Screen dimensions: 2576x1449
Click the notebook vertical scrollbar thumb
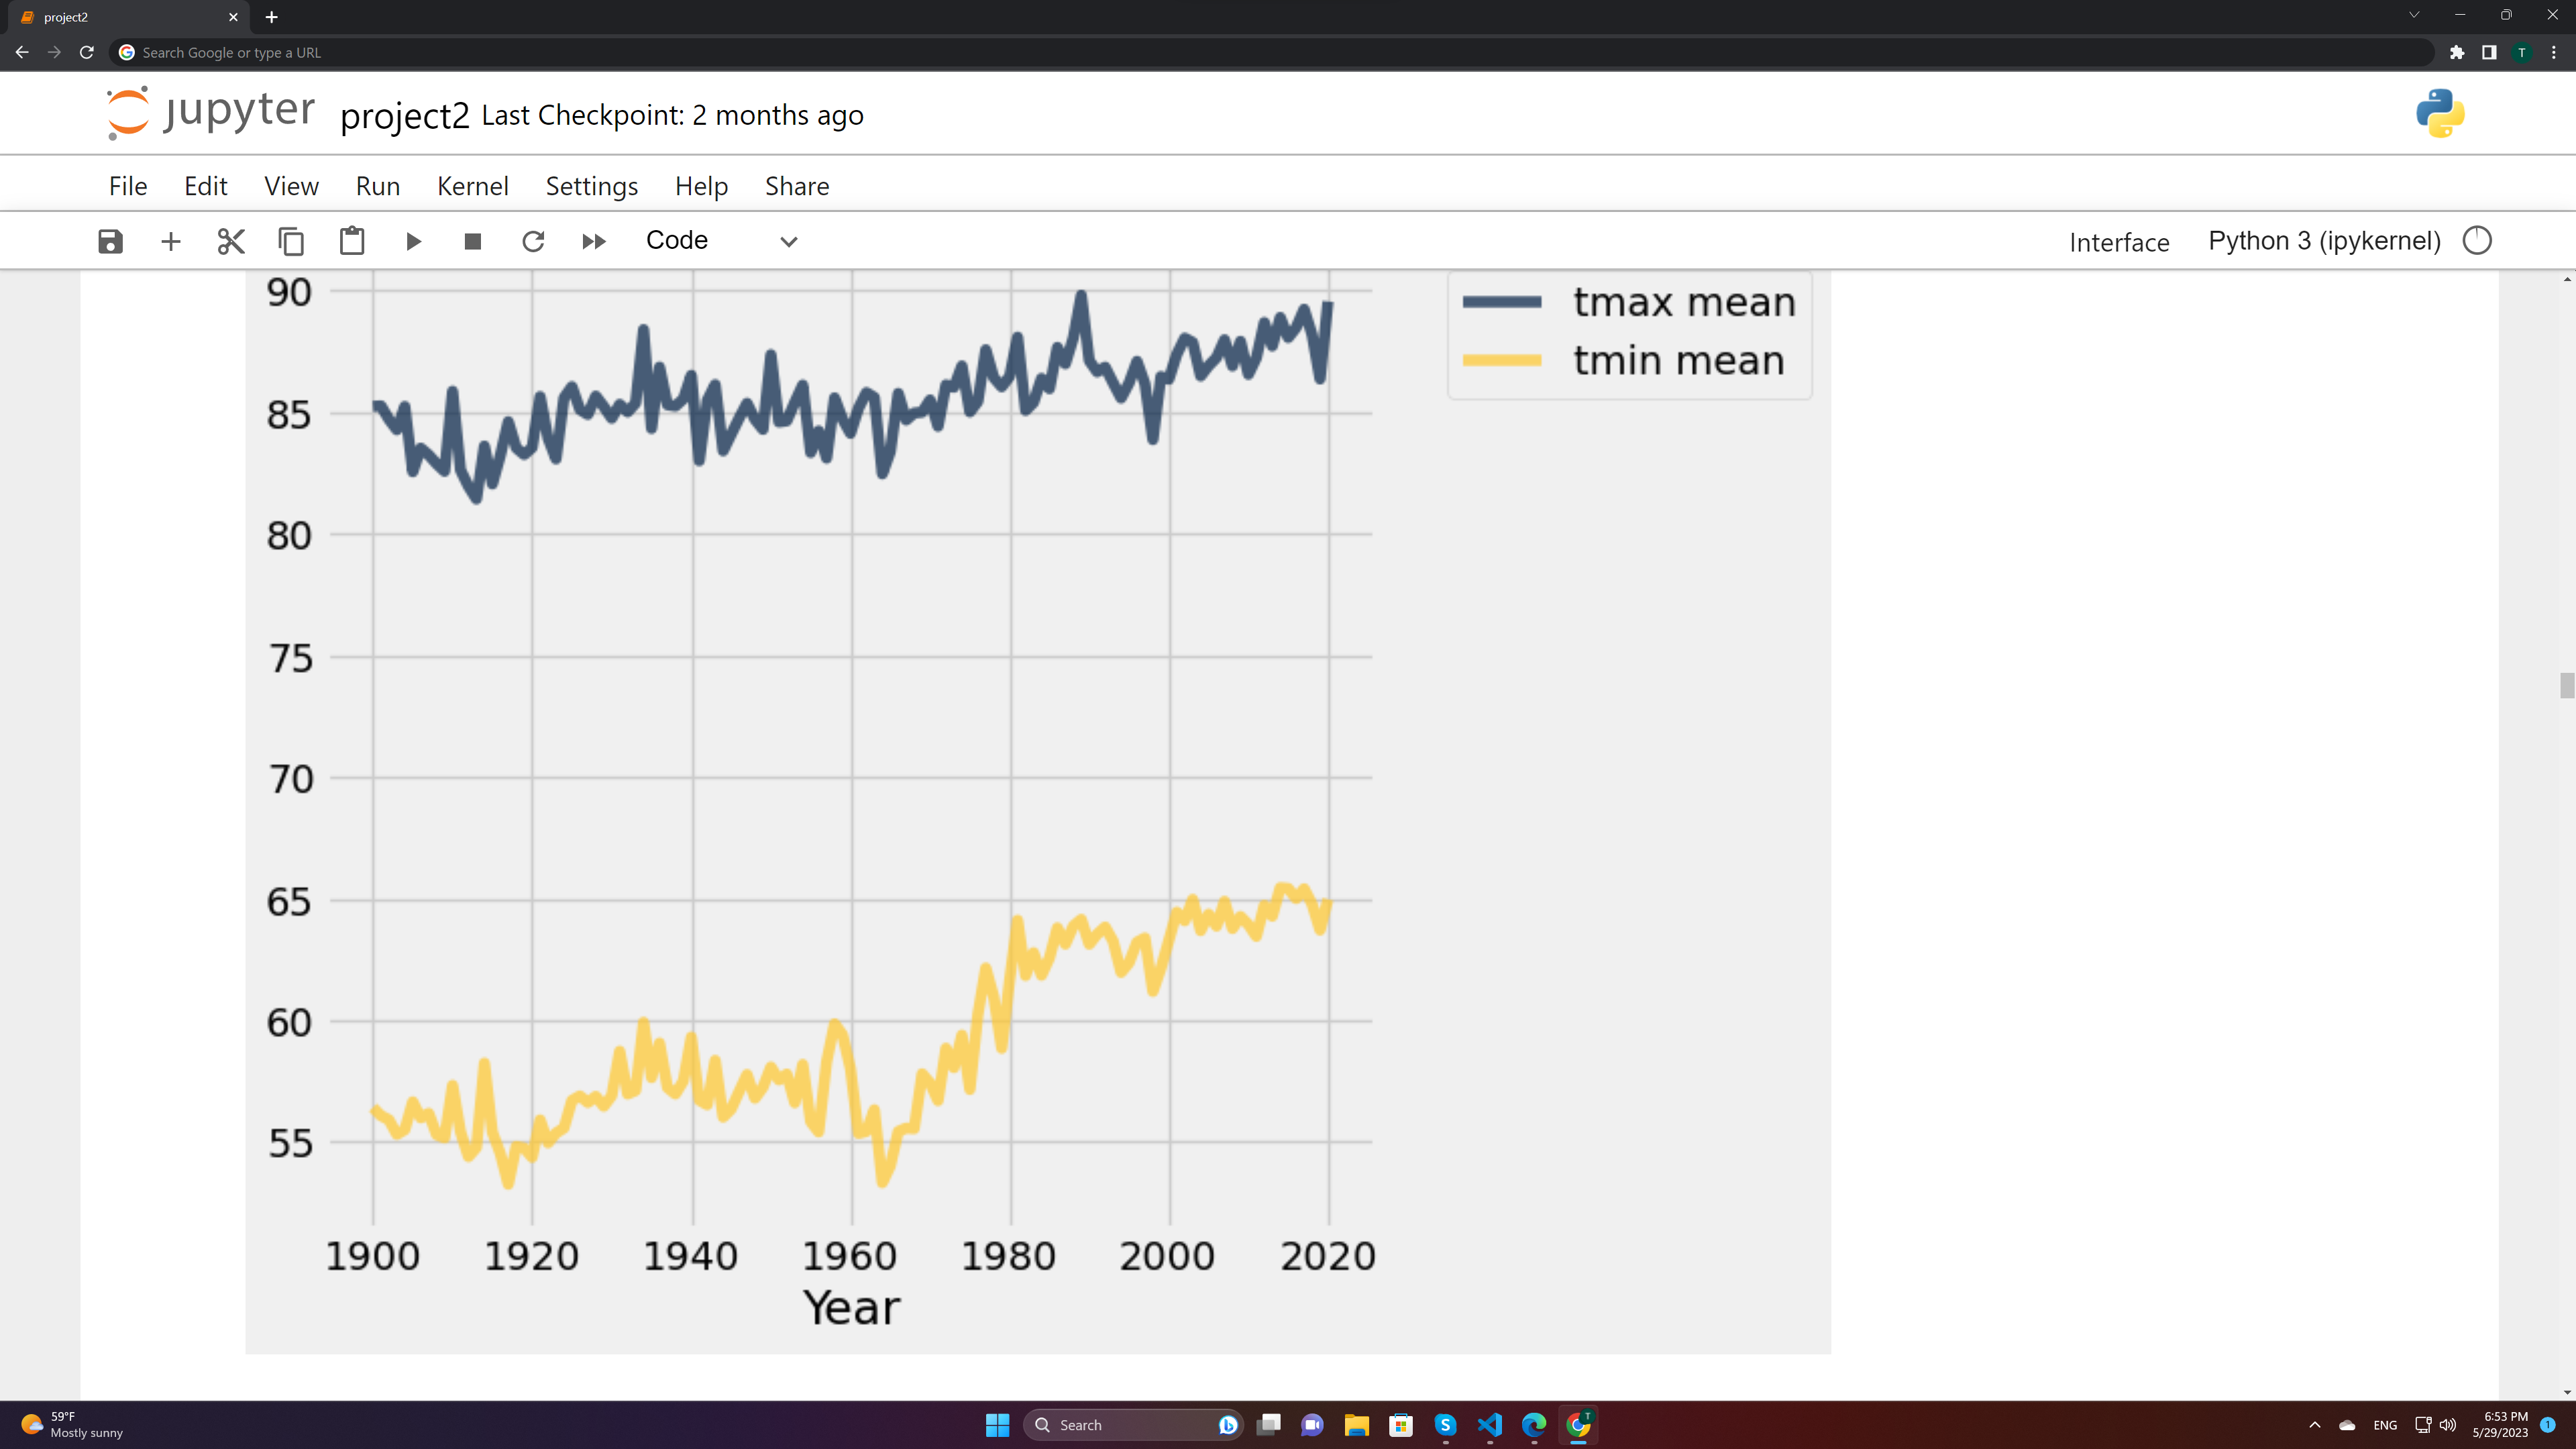pos(2566,686)
